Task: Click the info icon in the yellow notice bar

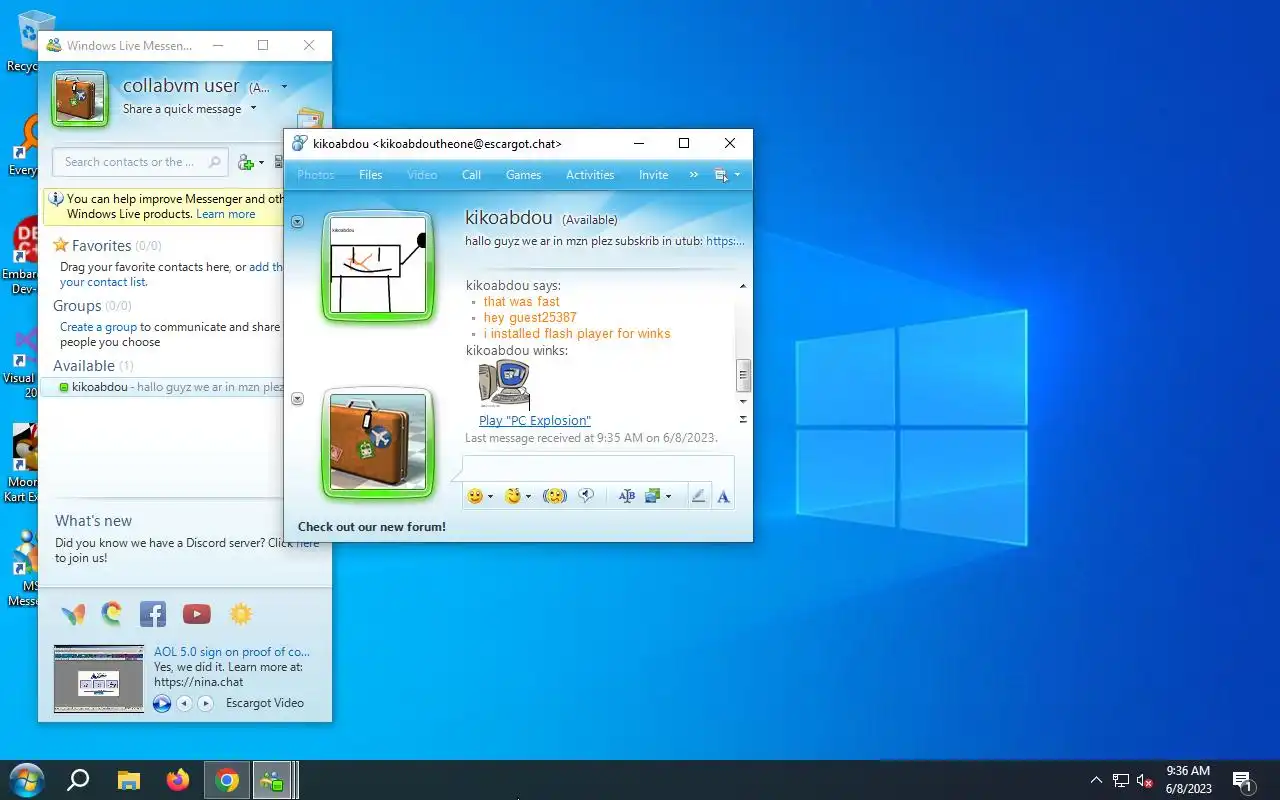Action: pyautogui.click(x=56, y=199)
